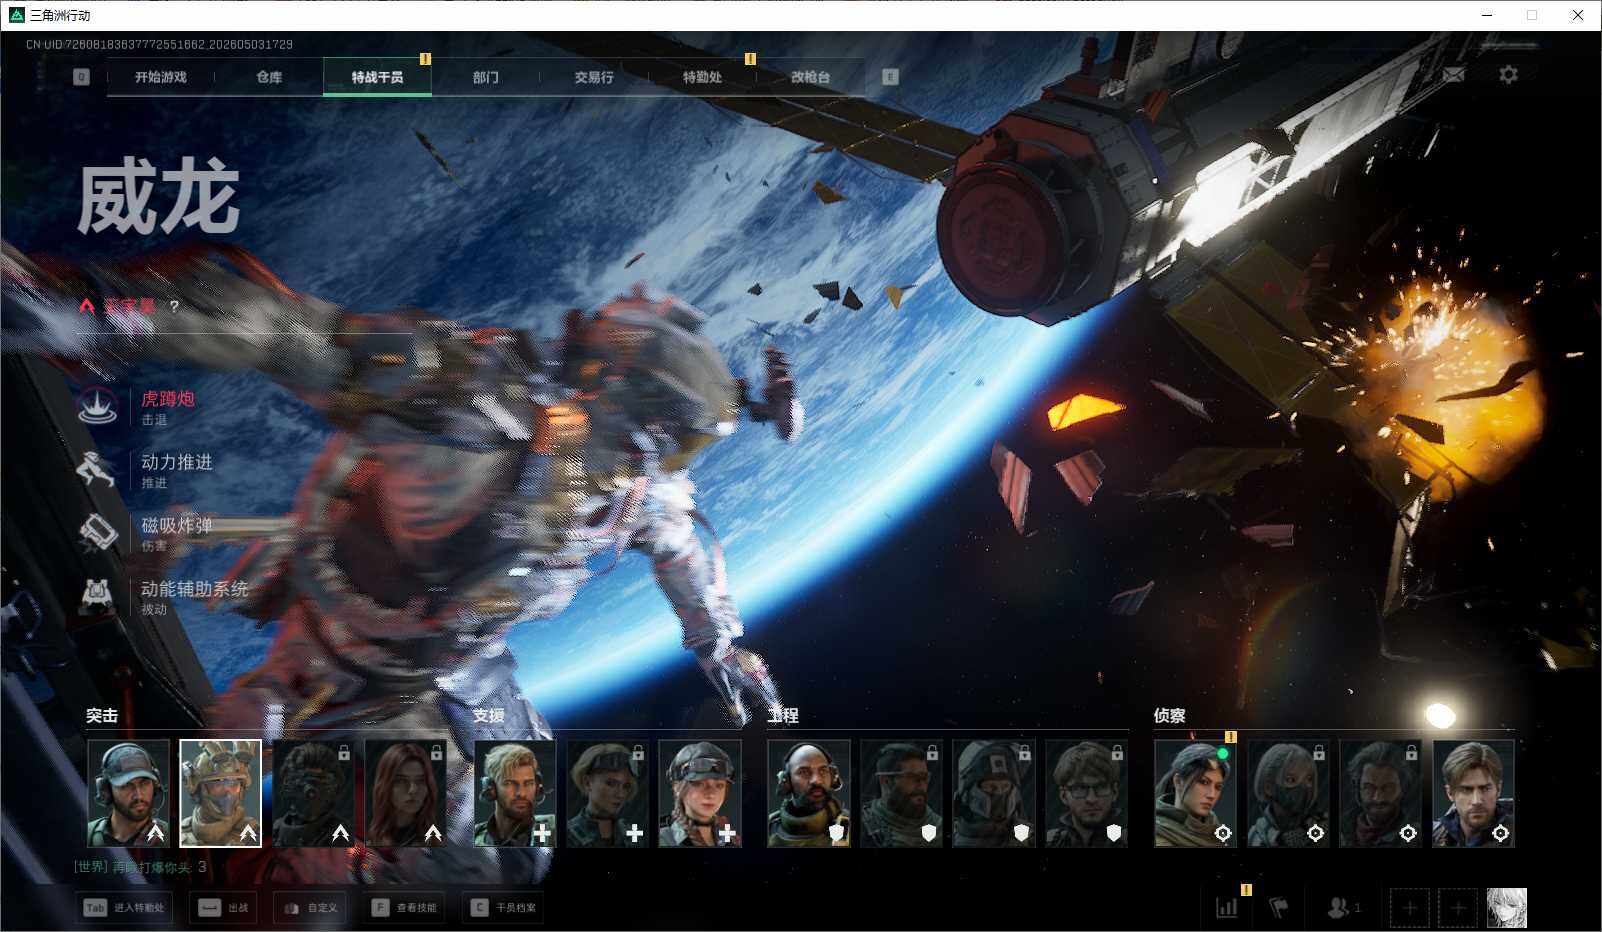1602x932 pixels.
Task: Select the bald bearded engineer operator
Action: (809, 793)
